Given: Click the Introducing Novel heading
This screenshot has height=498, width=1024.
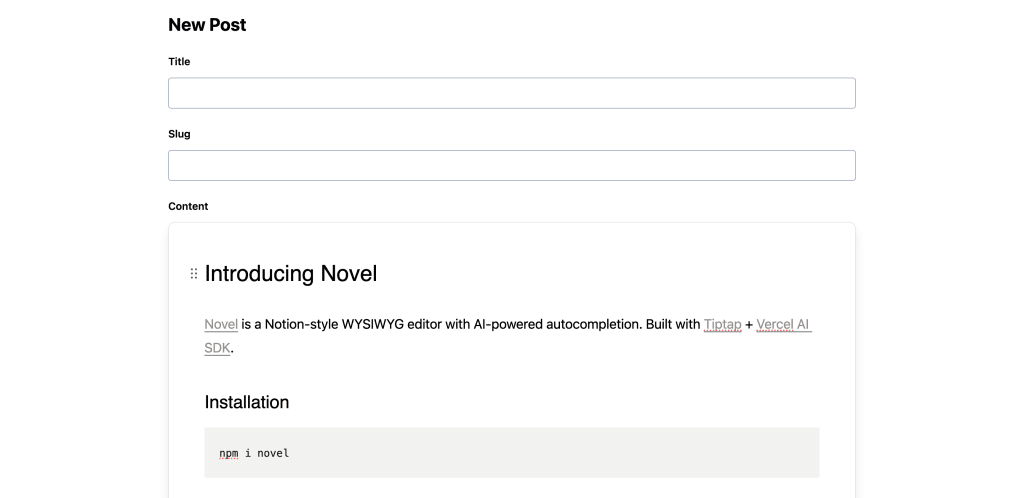Looking at the screenshot, I should [x=291, y=273].
